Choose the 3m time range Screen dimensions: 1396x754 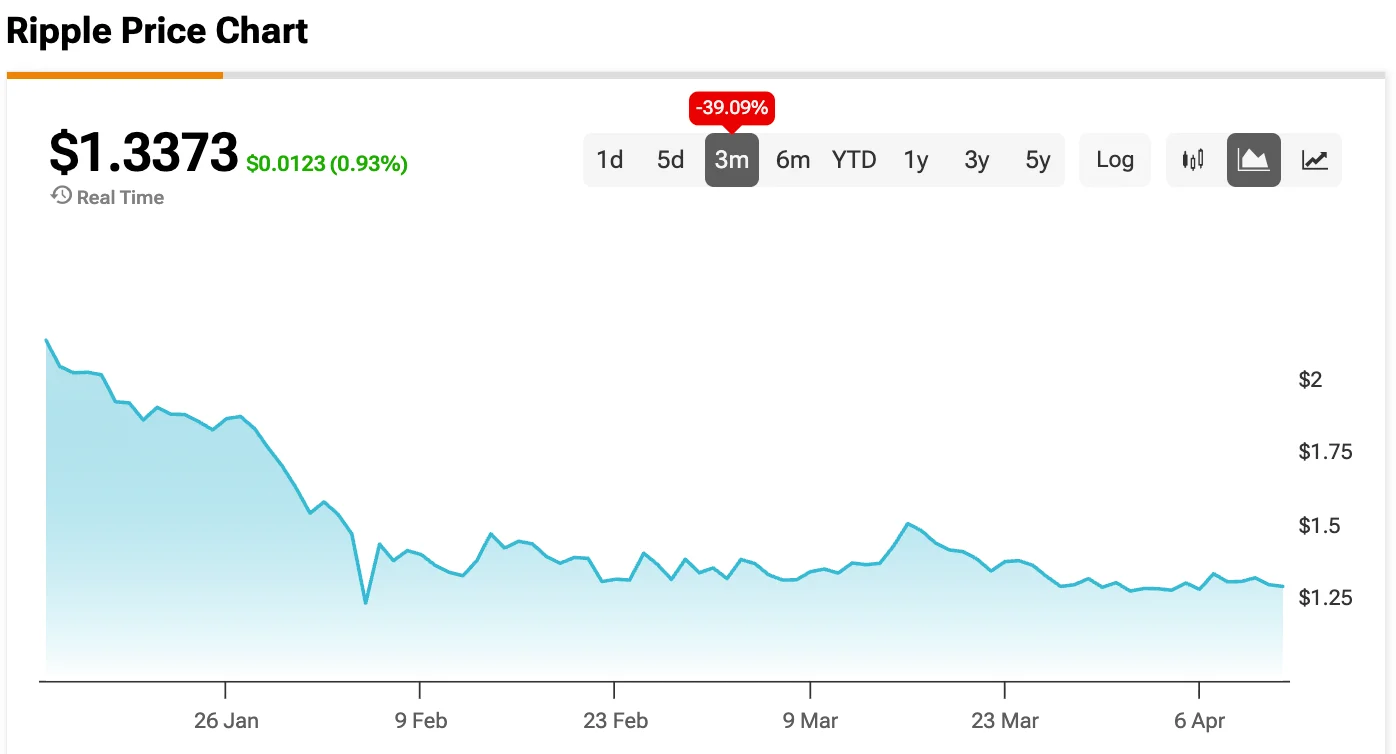tap(732, 160)
